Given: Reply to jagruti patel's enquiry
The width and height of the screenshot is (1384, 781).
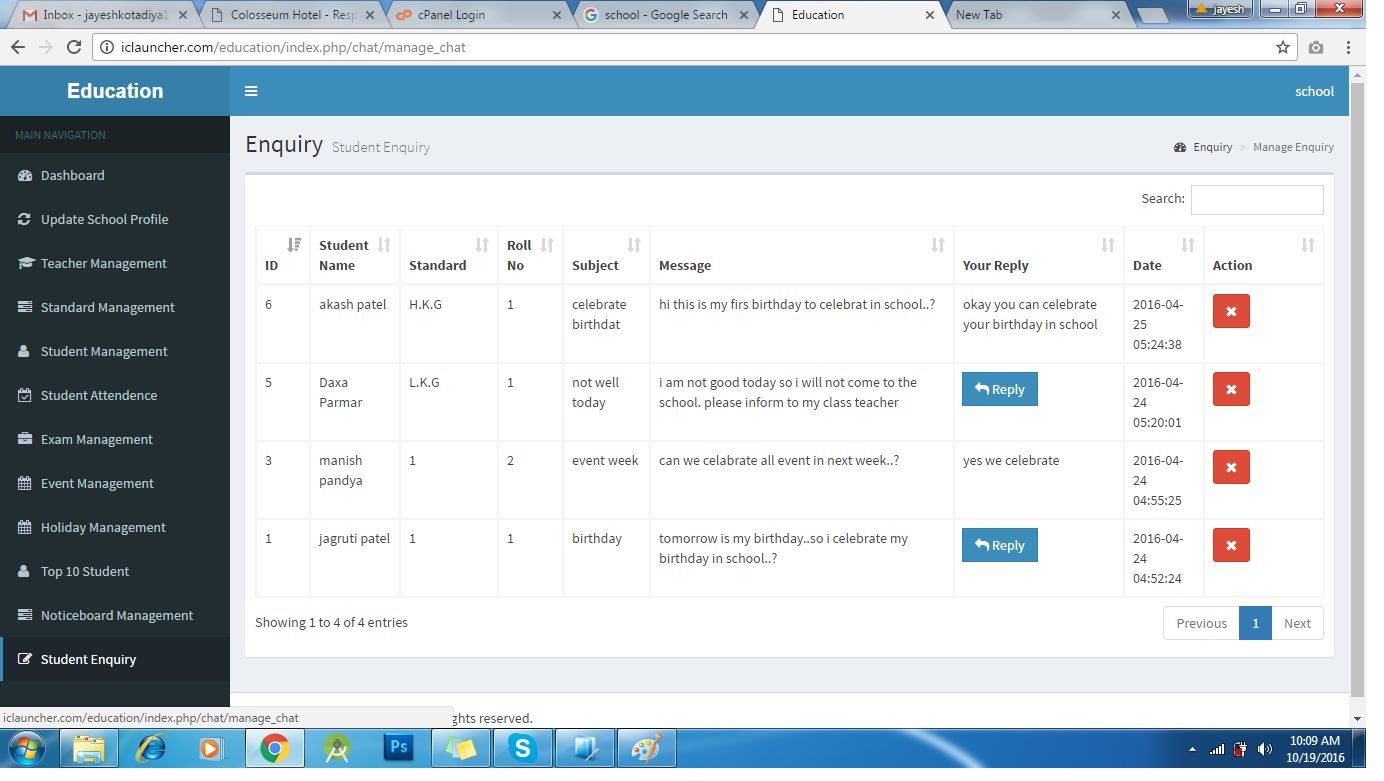Looking at the screenshot, I should click(1000, 545).
